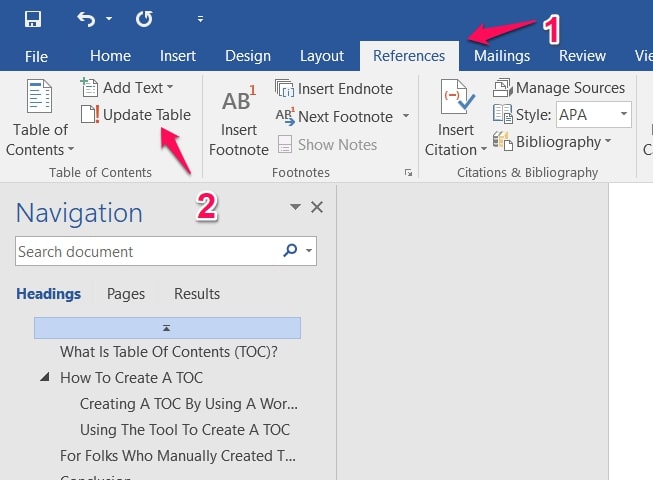
Task: Open Navigation pane task options arrow
Action: coord(295,206)
